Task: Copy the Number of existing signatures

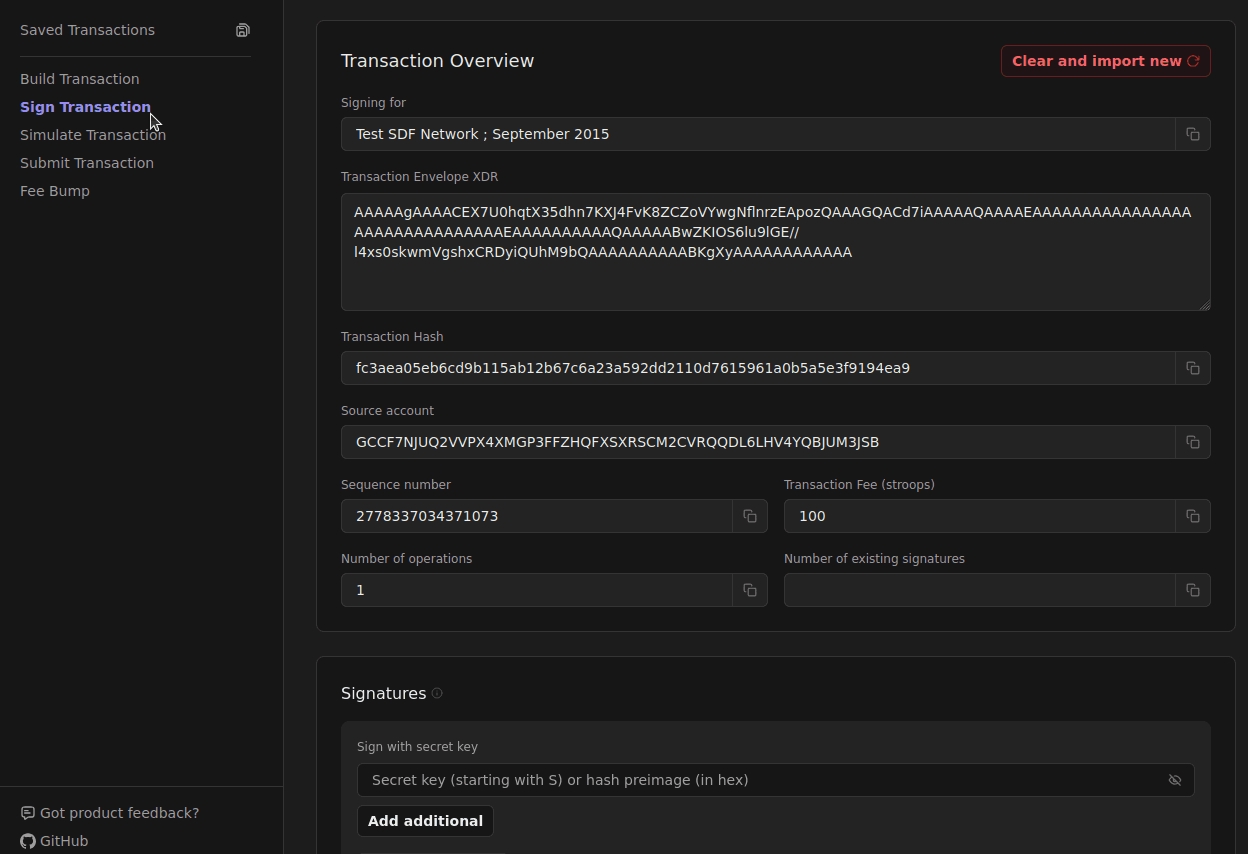Action: tap(1192, 590)
